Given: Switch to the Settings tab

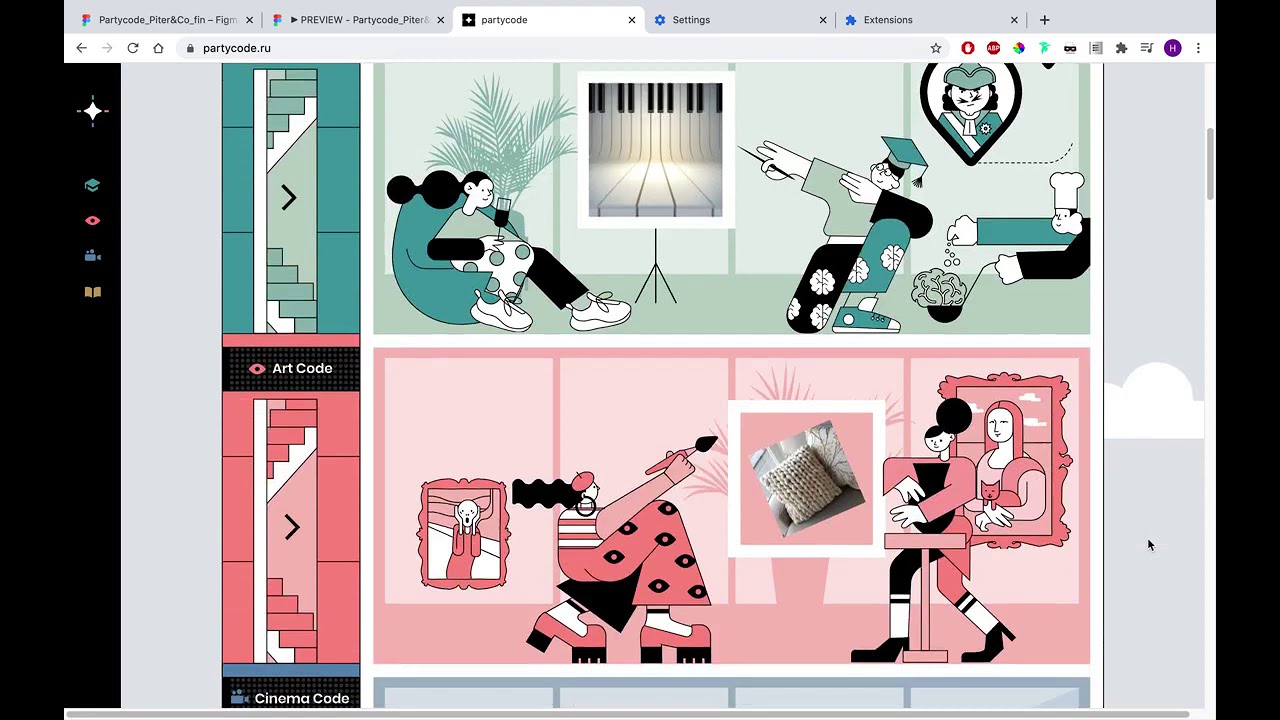Looking at the screenshot, I should pos(740,20).
